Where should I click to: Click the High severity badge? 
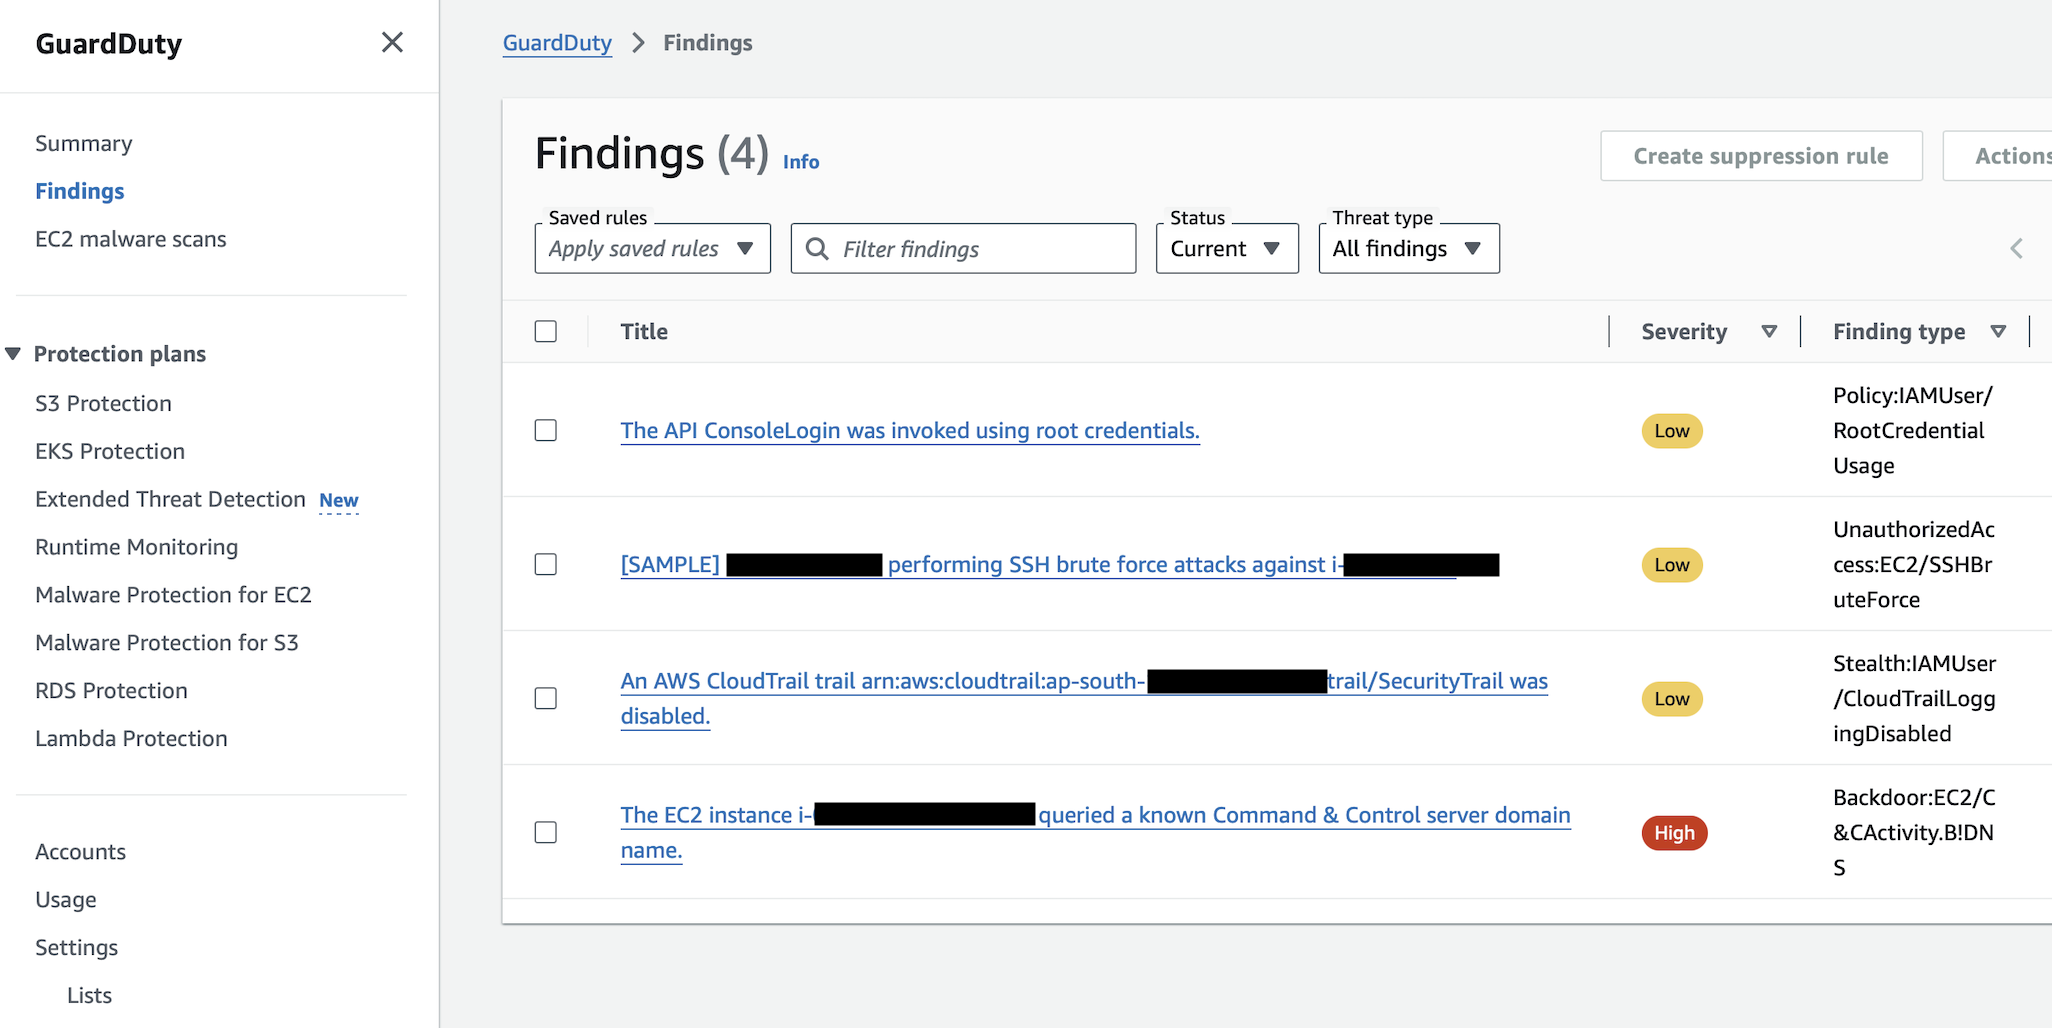1674,833
